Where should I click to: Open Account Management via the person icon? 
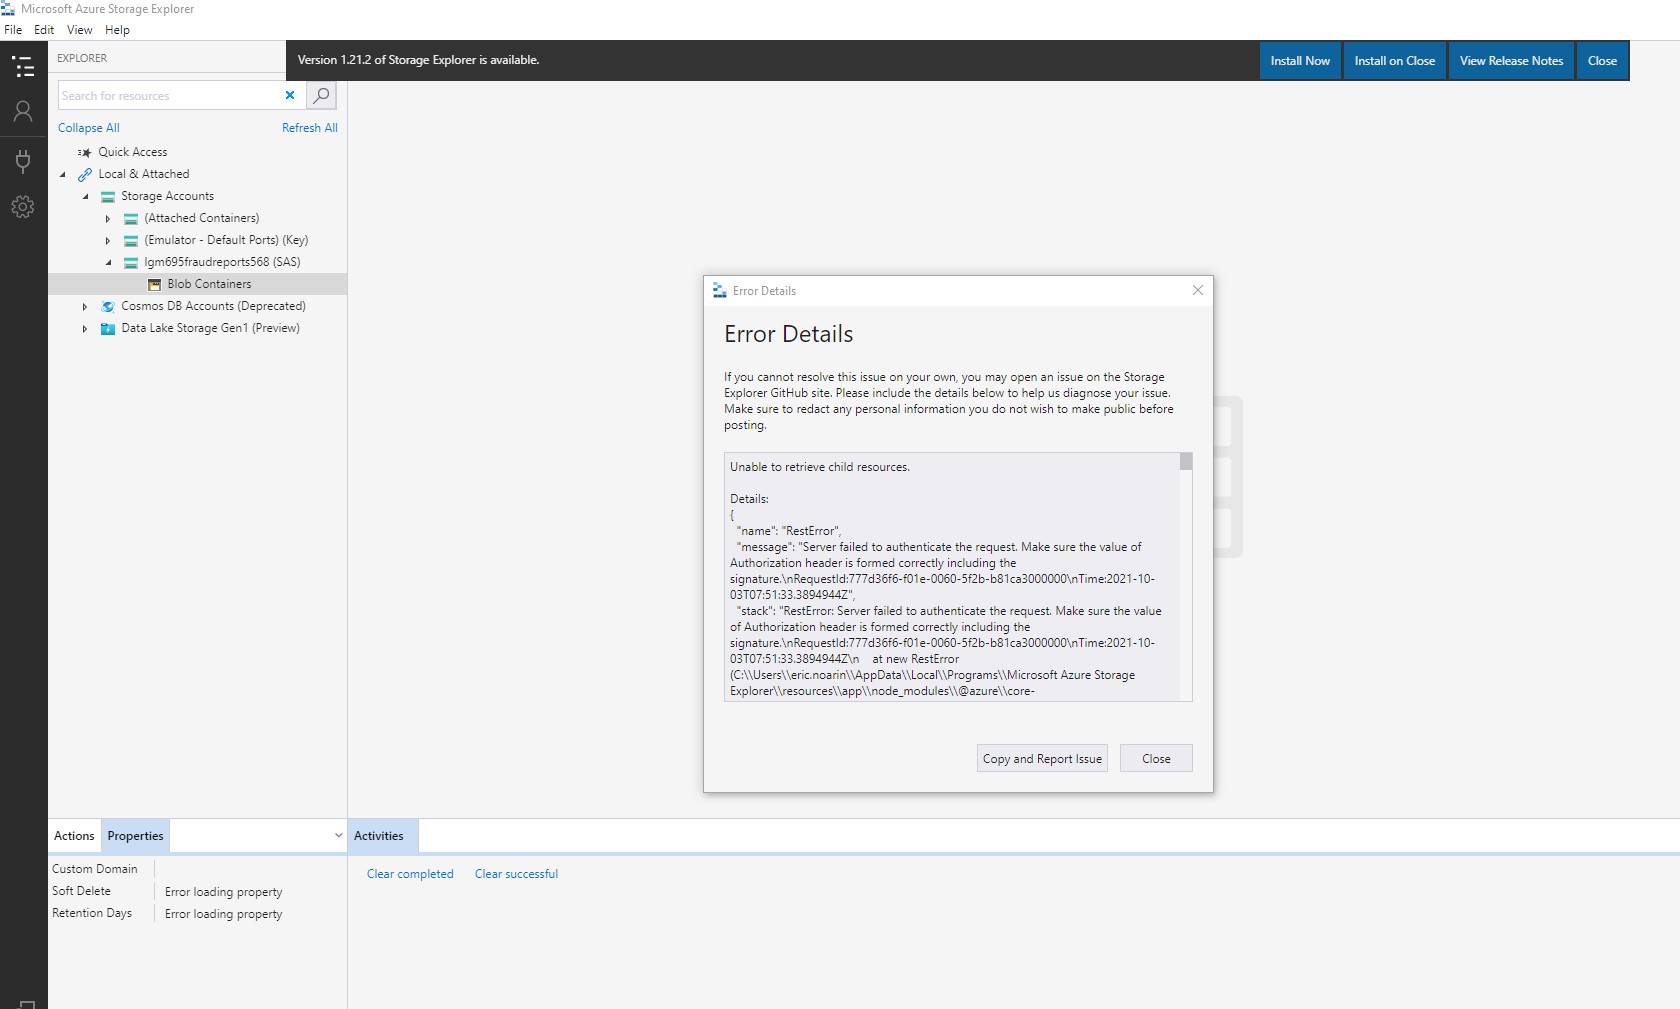pyautogui.click(x=22, y=111)
